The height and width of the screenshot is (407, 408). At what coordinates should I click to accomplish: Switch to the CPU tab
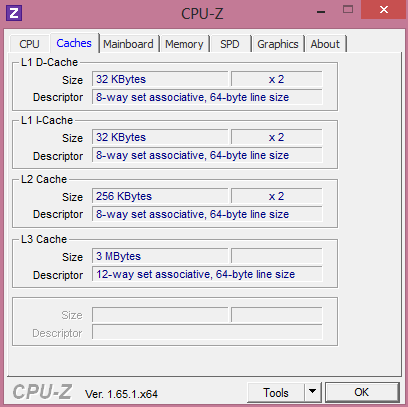point(29,44)
